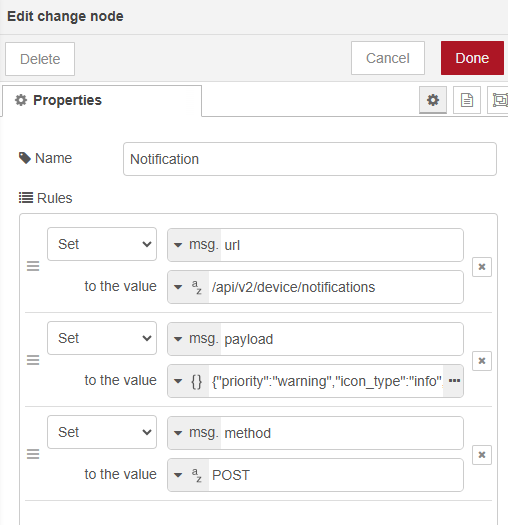The height and width of the screenshot is (525, 508).
Task: Open Set action dropdown for url rule
Action: click(x=102, y=244)
